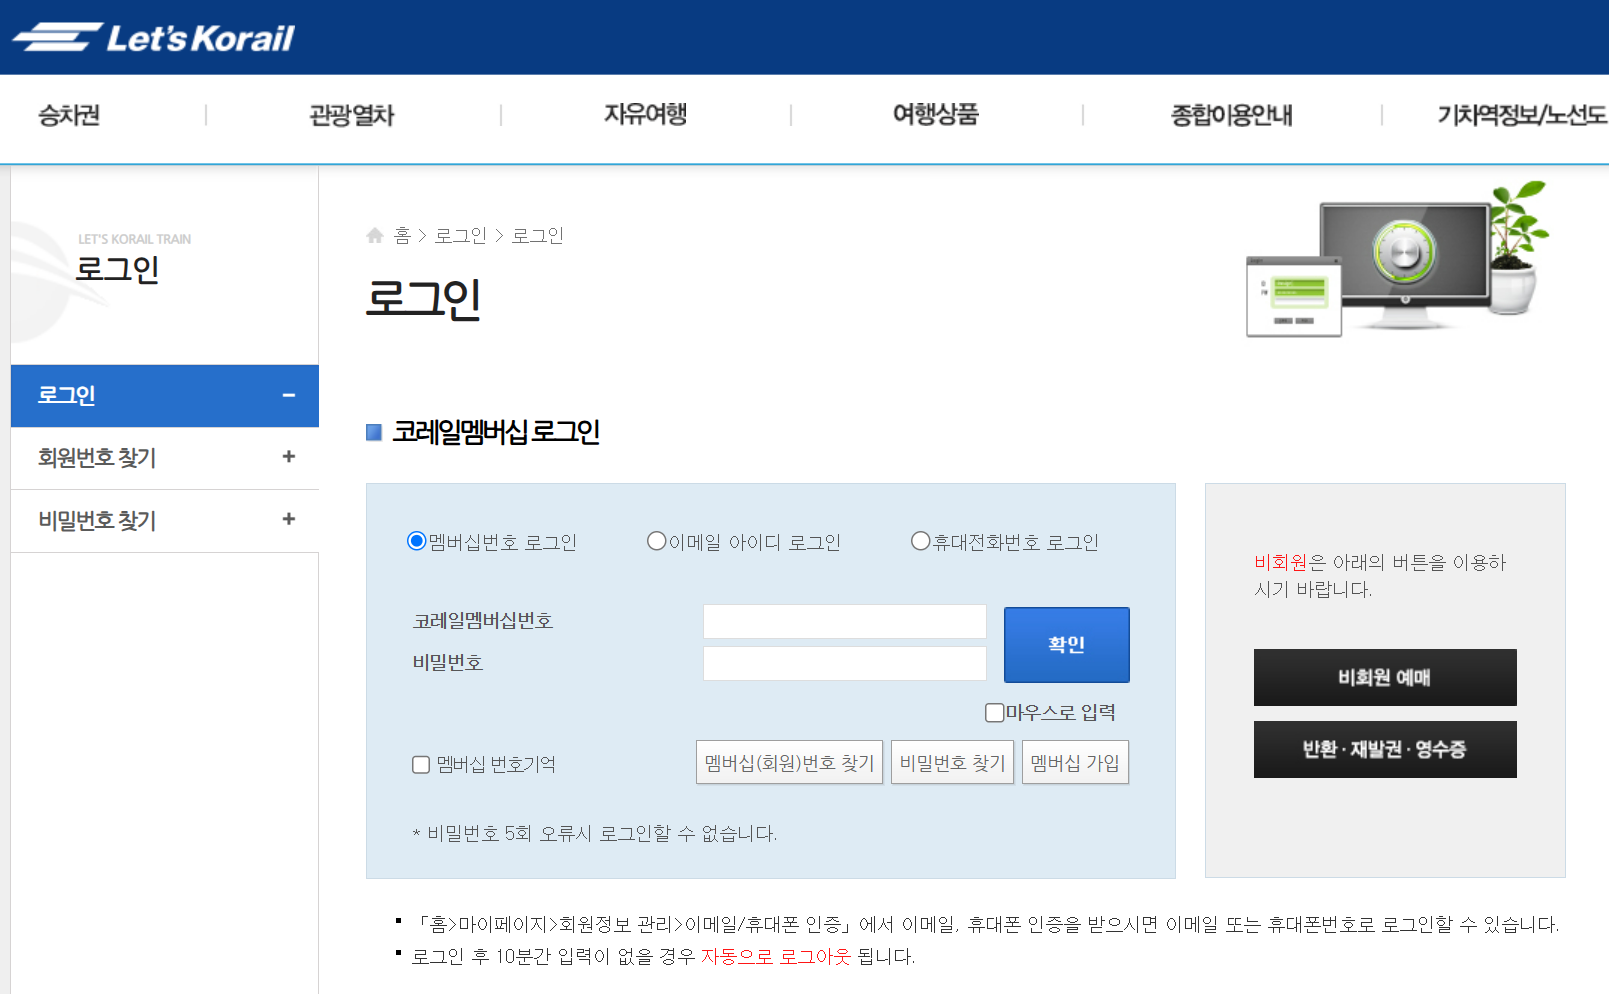Click the large 로그인 page title
This screenshot has width=1609, height=994.
[424, 299]
